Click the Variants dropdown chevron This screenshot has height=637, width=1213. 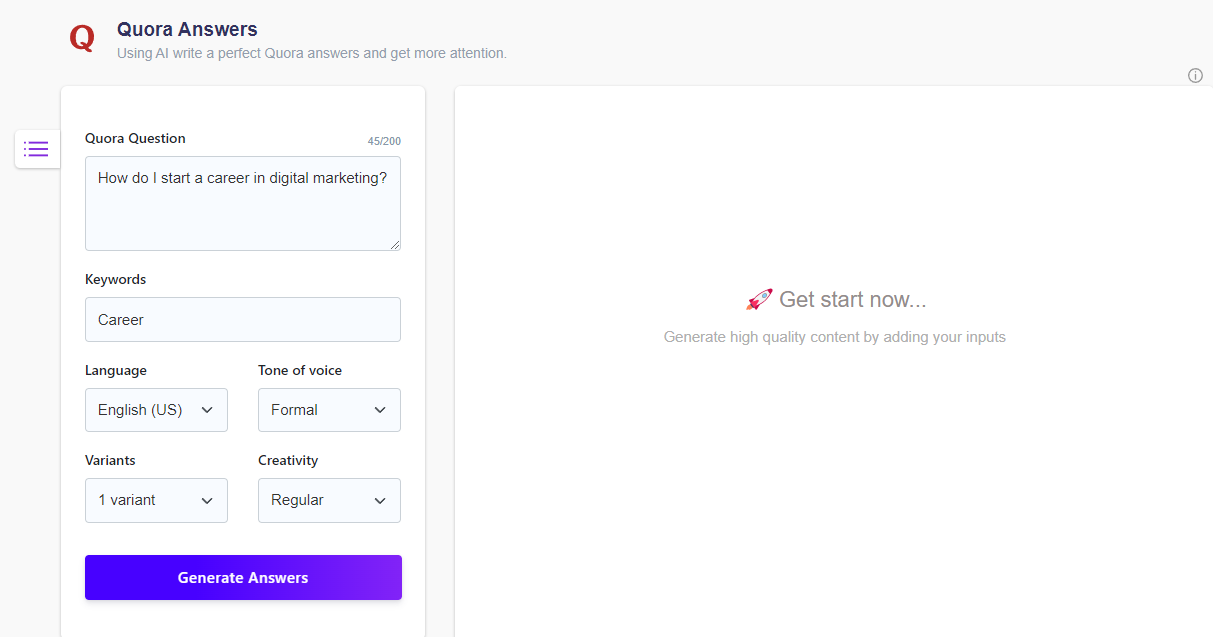click(x=208, y=500)
